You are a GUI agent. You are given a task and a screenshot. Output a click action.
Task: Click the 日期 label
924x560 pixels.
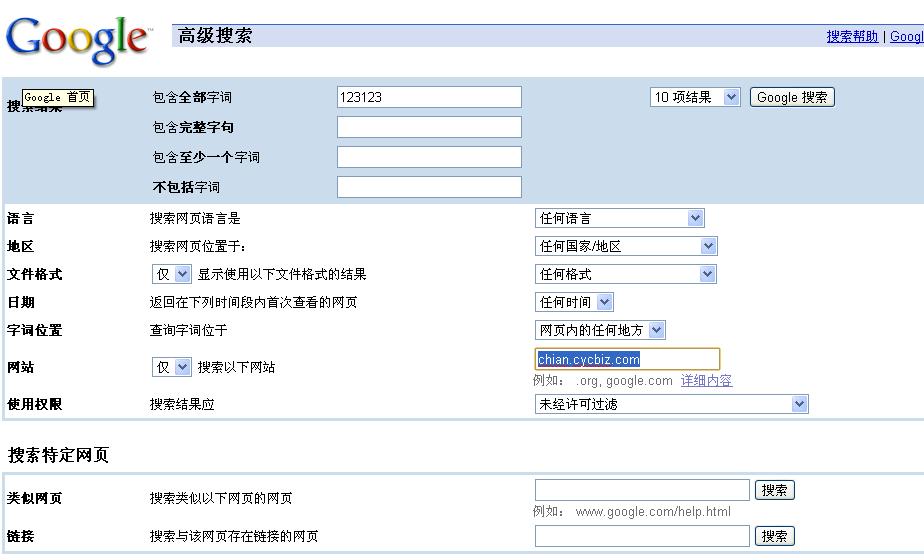[21, 302]
